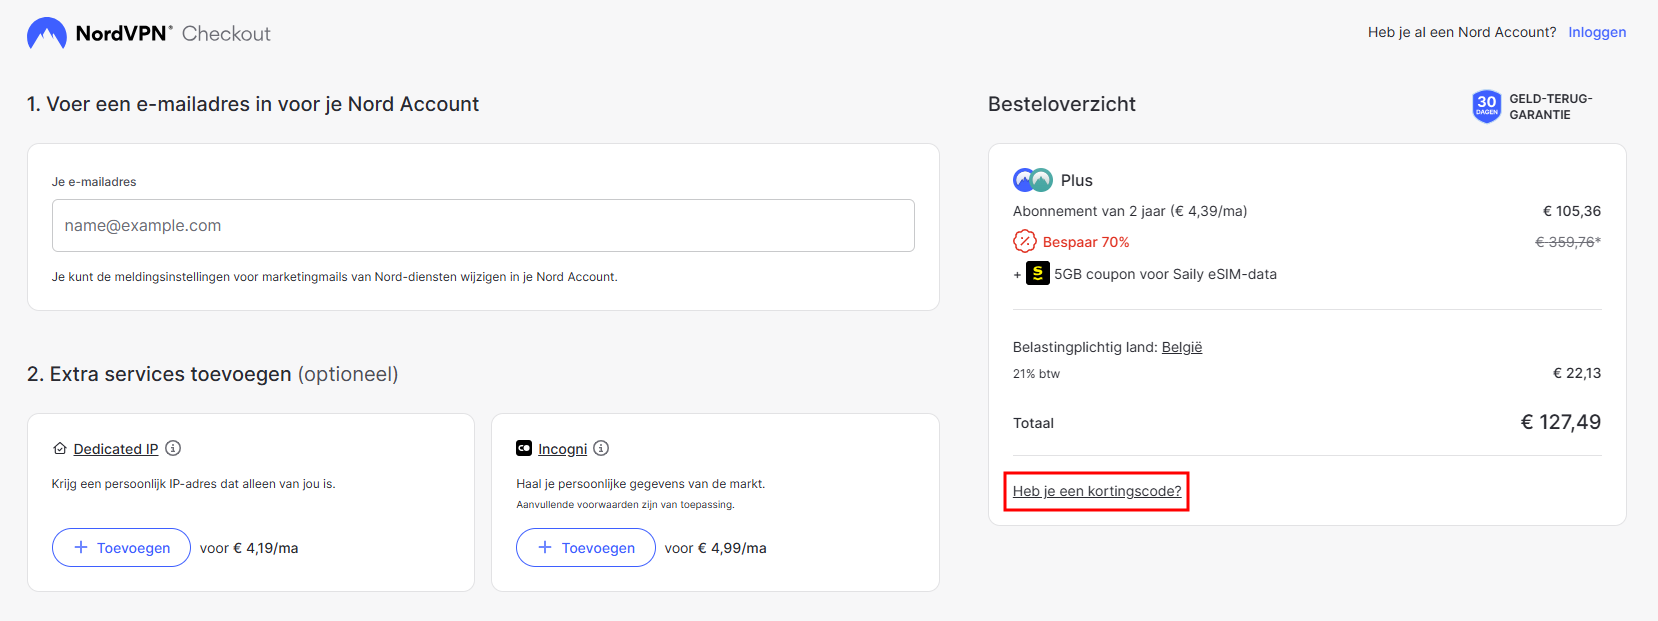Open the Dedicated IP link
Image resolution: width=1658 pixels, height=621 pixels.
[116, 449]
